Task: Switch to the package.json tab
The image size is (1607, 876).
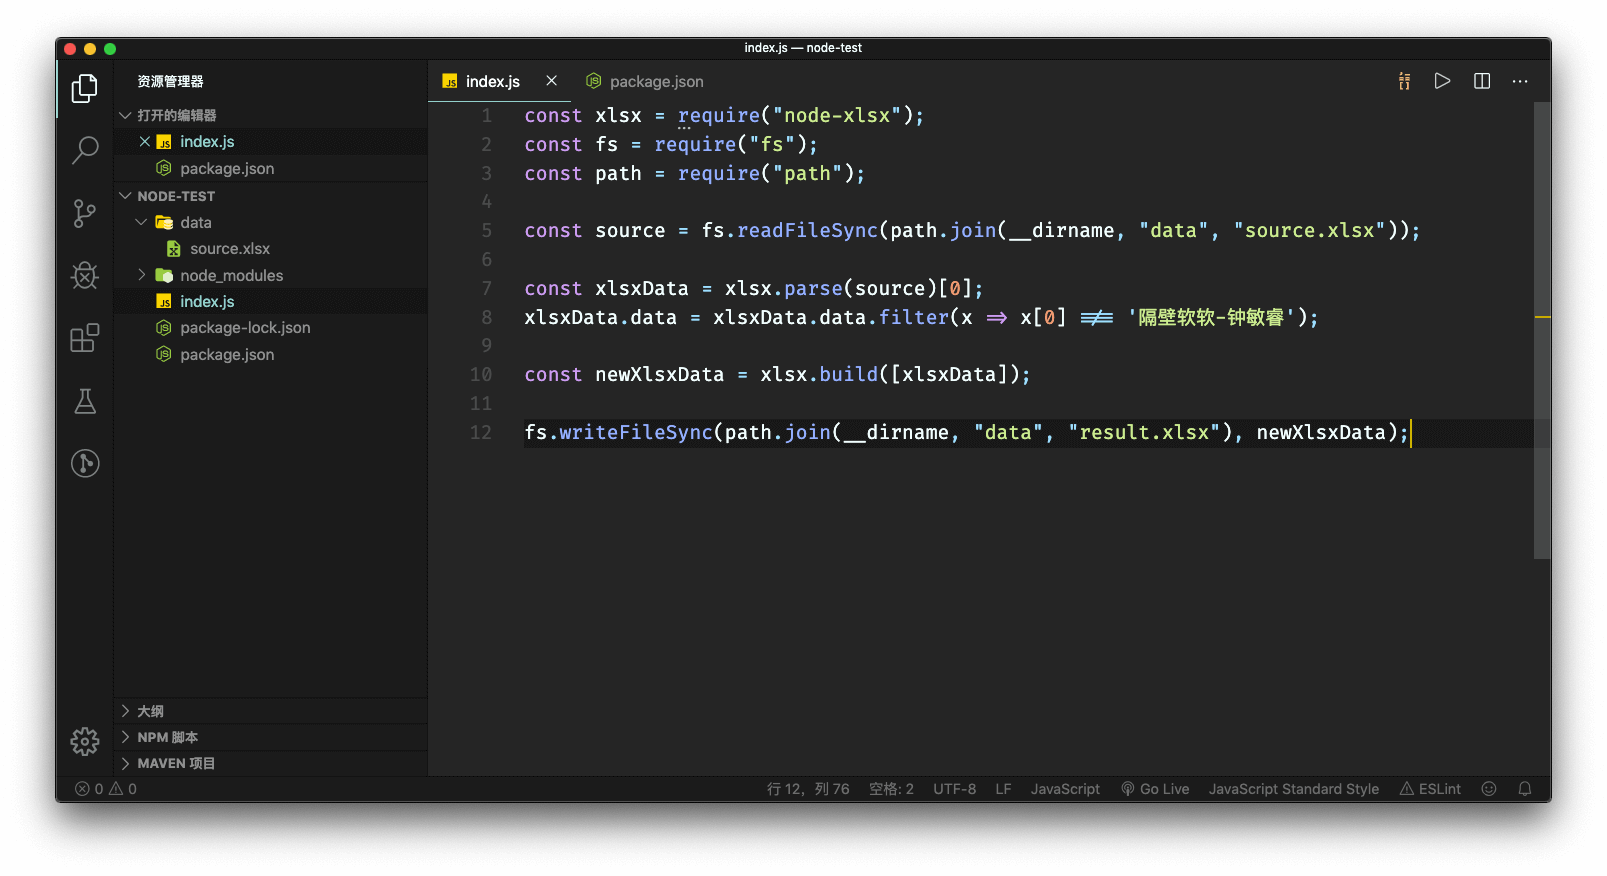Action: (x=645, y=82)
